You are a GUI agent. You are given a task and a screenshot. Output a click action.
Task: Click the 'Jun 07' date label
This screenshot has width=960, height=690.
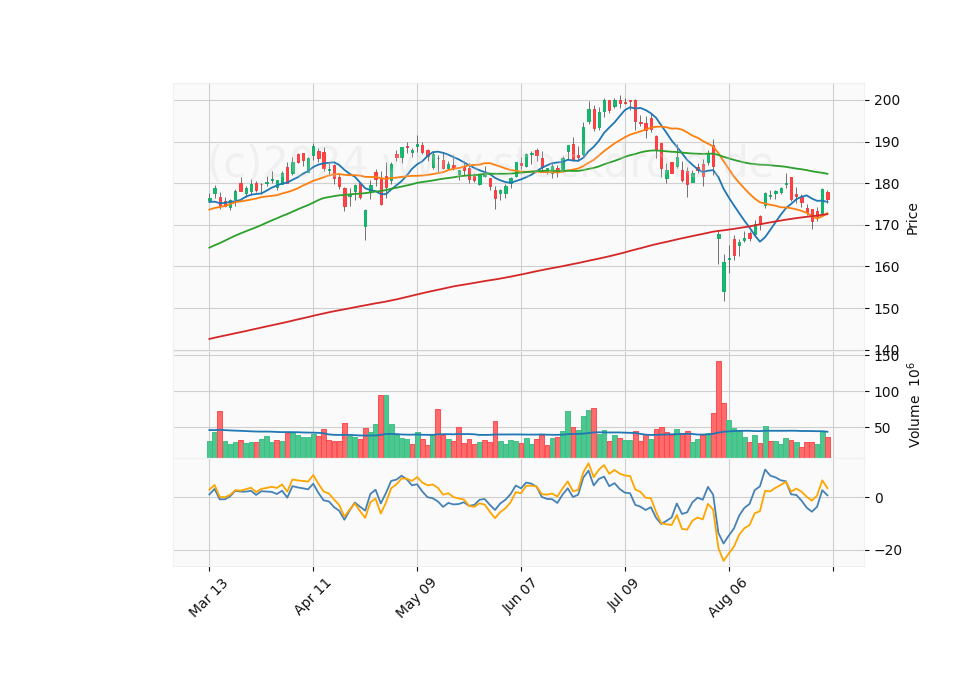(x=519, y=596)
